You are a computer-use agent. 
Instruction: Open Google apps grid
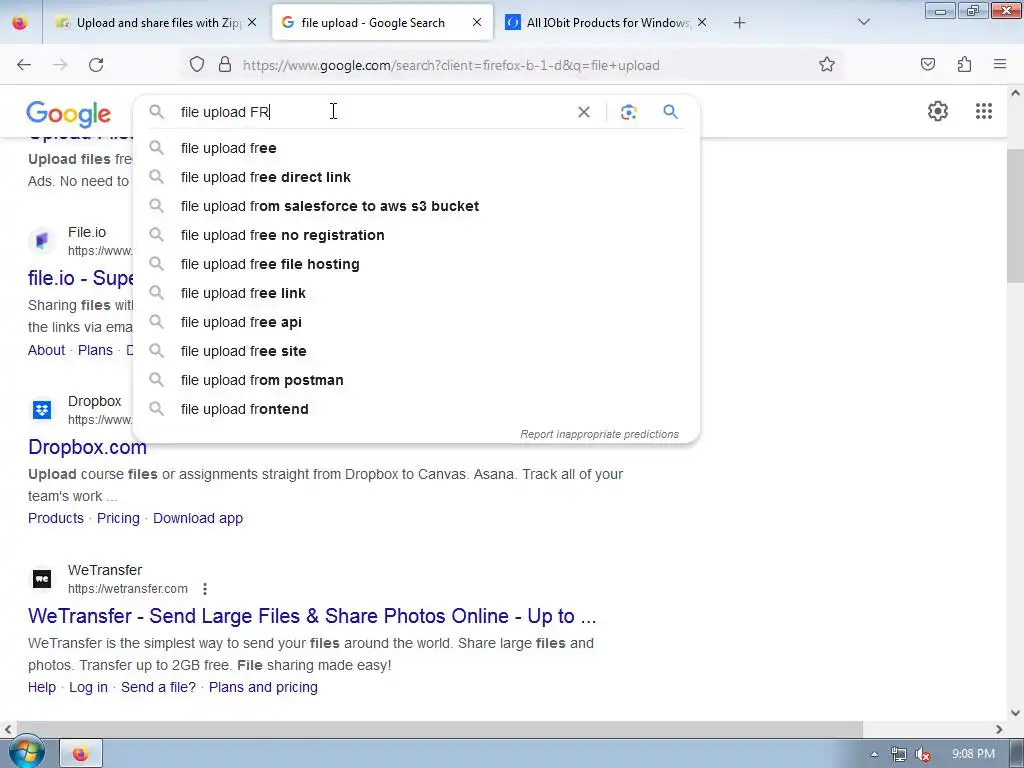click(x=984, y=111)
